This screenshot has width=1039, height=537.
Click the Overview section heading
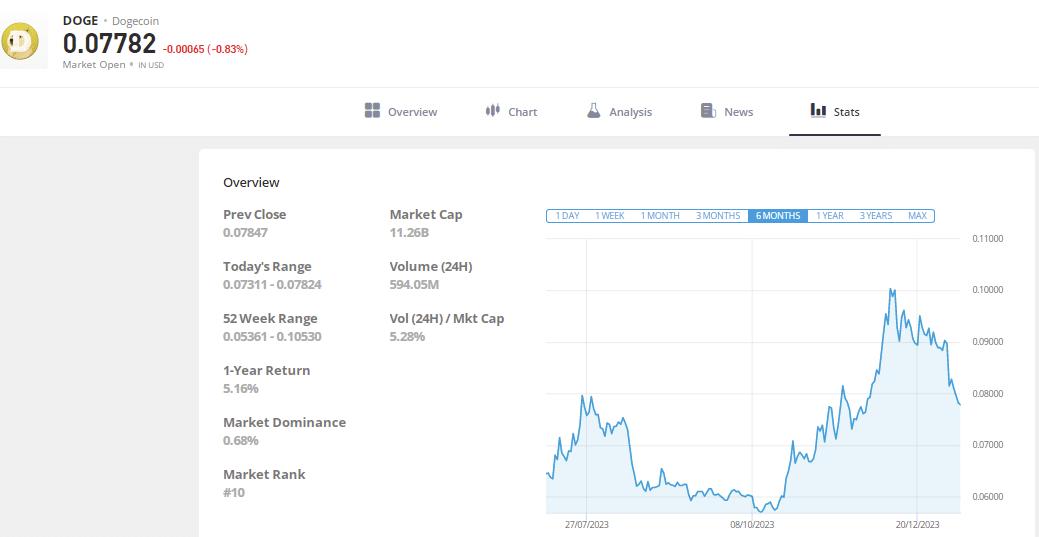pos(251,182)
